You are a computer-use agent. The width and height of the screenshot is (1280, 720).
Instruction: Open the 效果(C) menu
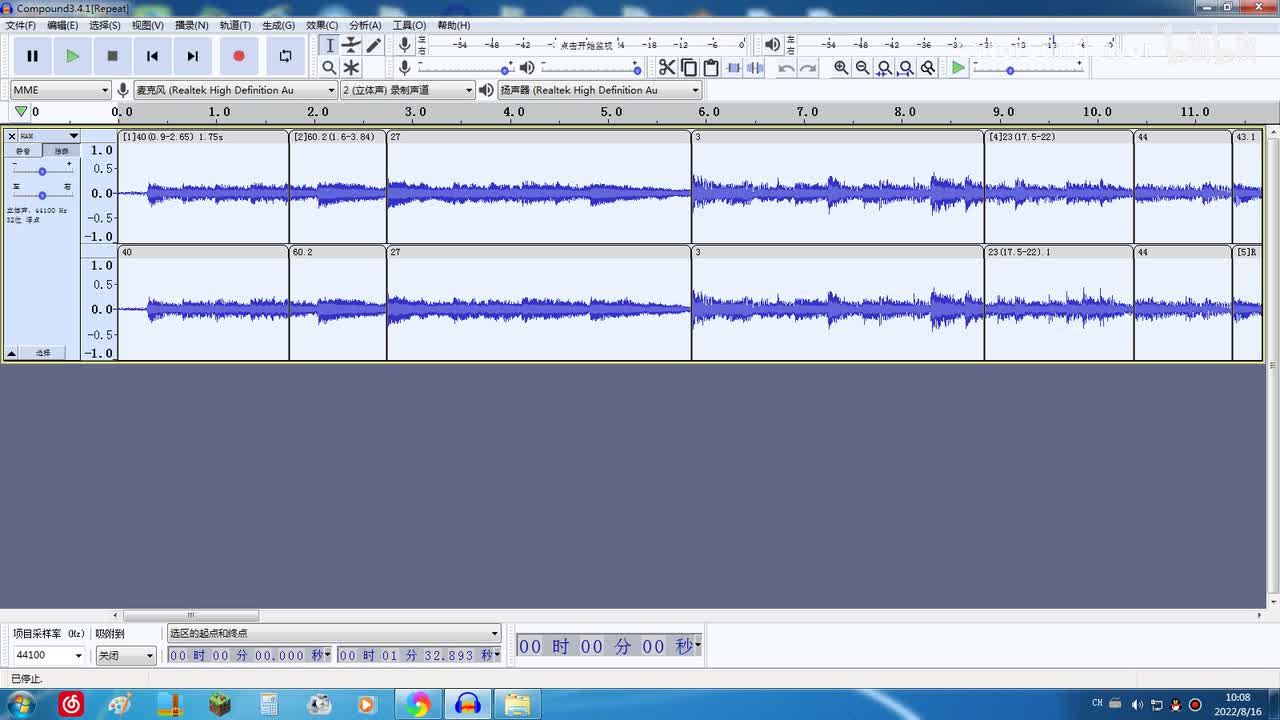pyautogui.click(x=322, y=25)
